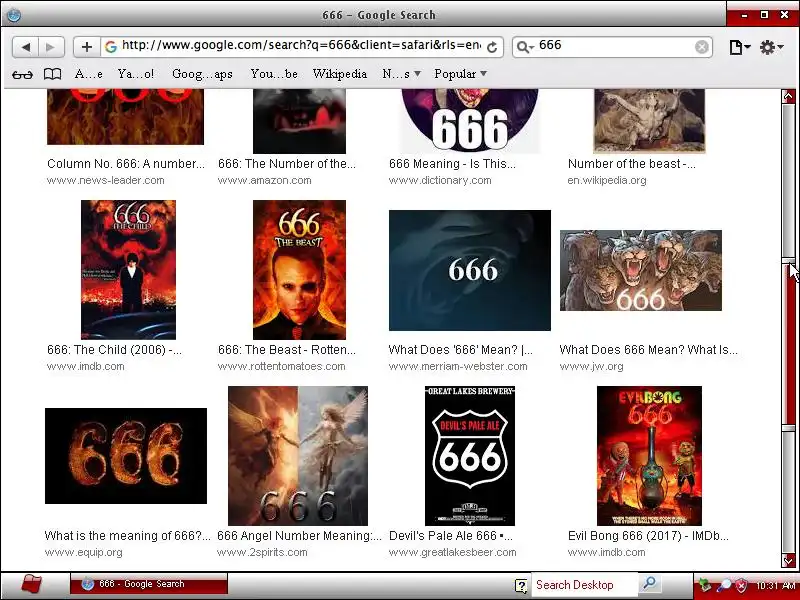Select the fiery 666 numerals thumbnail
Viewport: 800px width, 600px height.
click(126, 456)
